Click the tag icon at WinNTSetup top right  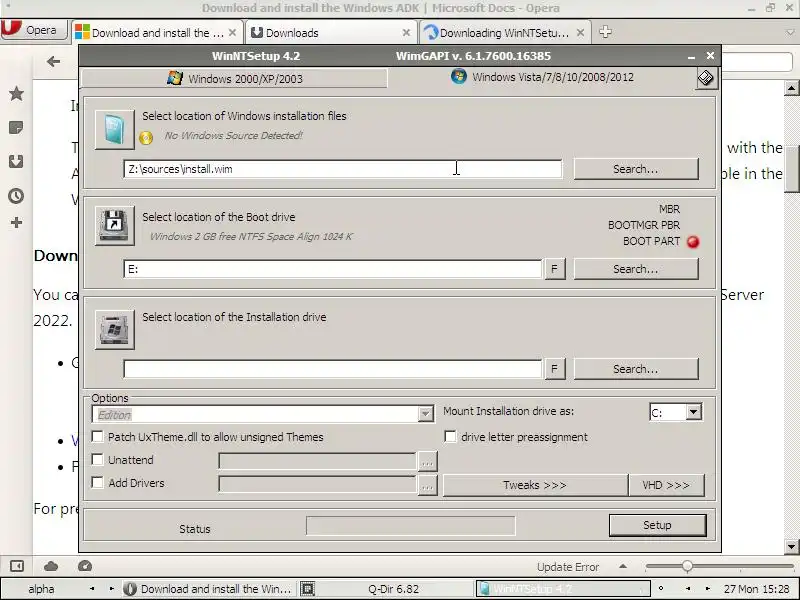coord(706,78)
